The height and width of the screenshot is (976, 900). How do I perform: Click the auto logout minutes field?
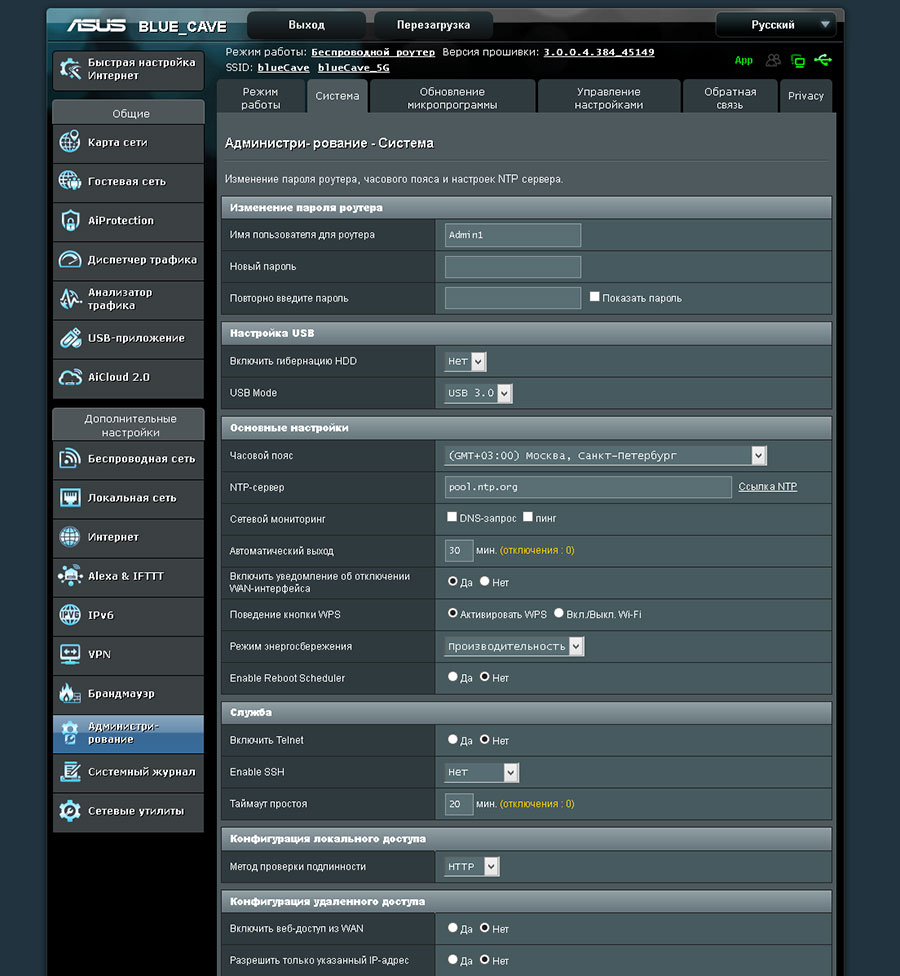[x=459, y=551]
